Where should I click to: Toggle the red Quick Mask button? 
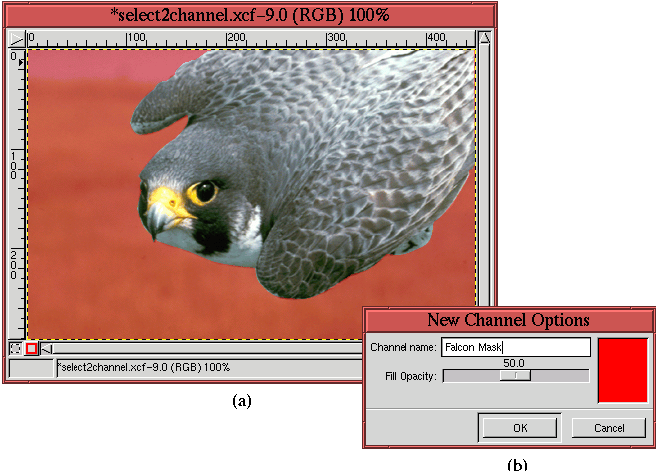pyautogui.click(x=31, y=348)
